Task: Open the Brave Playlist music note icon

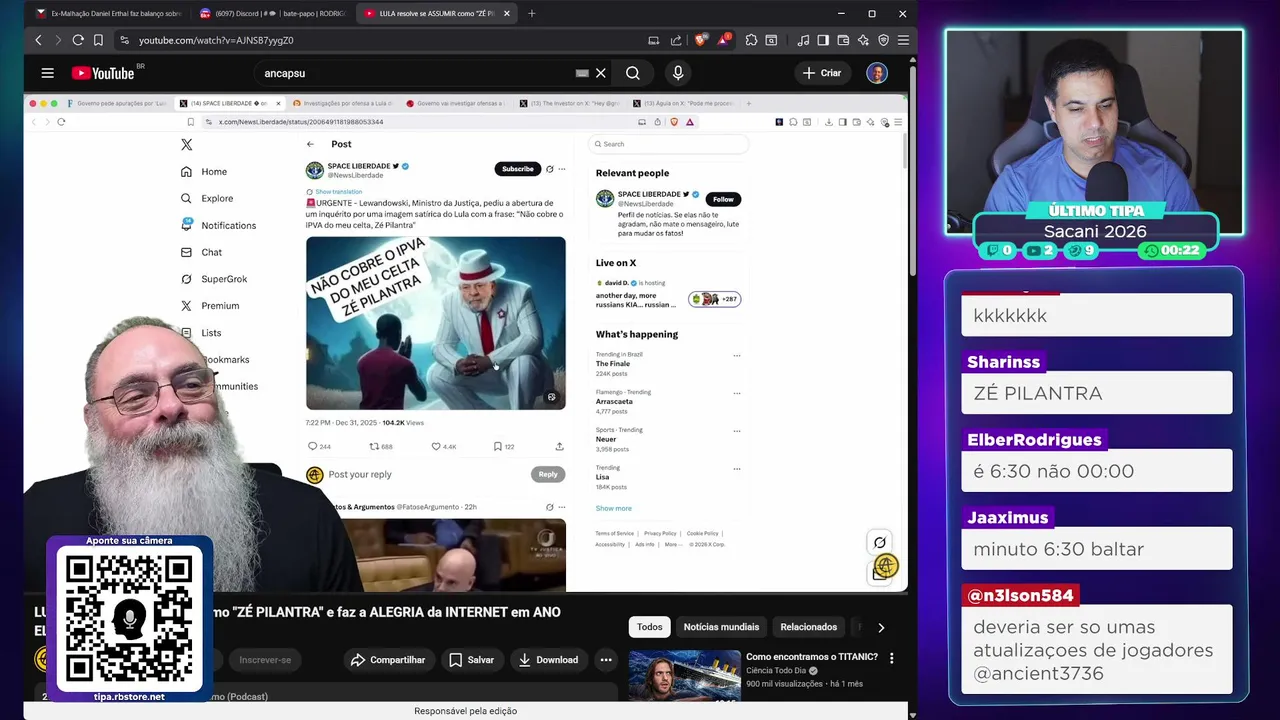Action: tap(803, 40)
